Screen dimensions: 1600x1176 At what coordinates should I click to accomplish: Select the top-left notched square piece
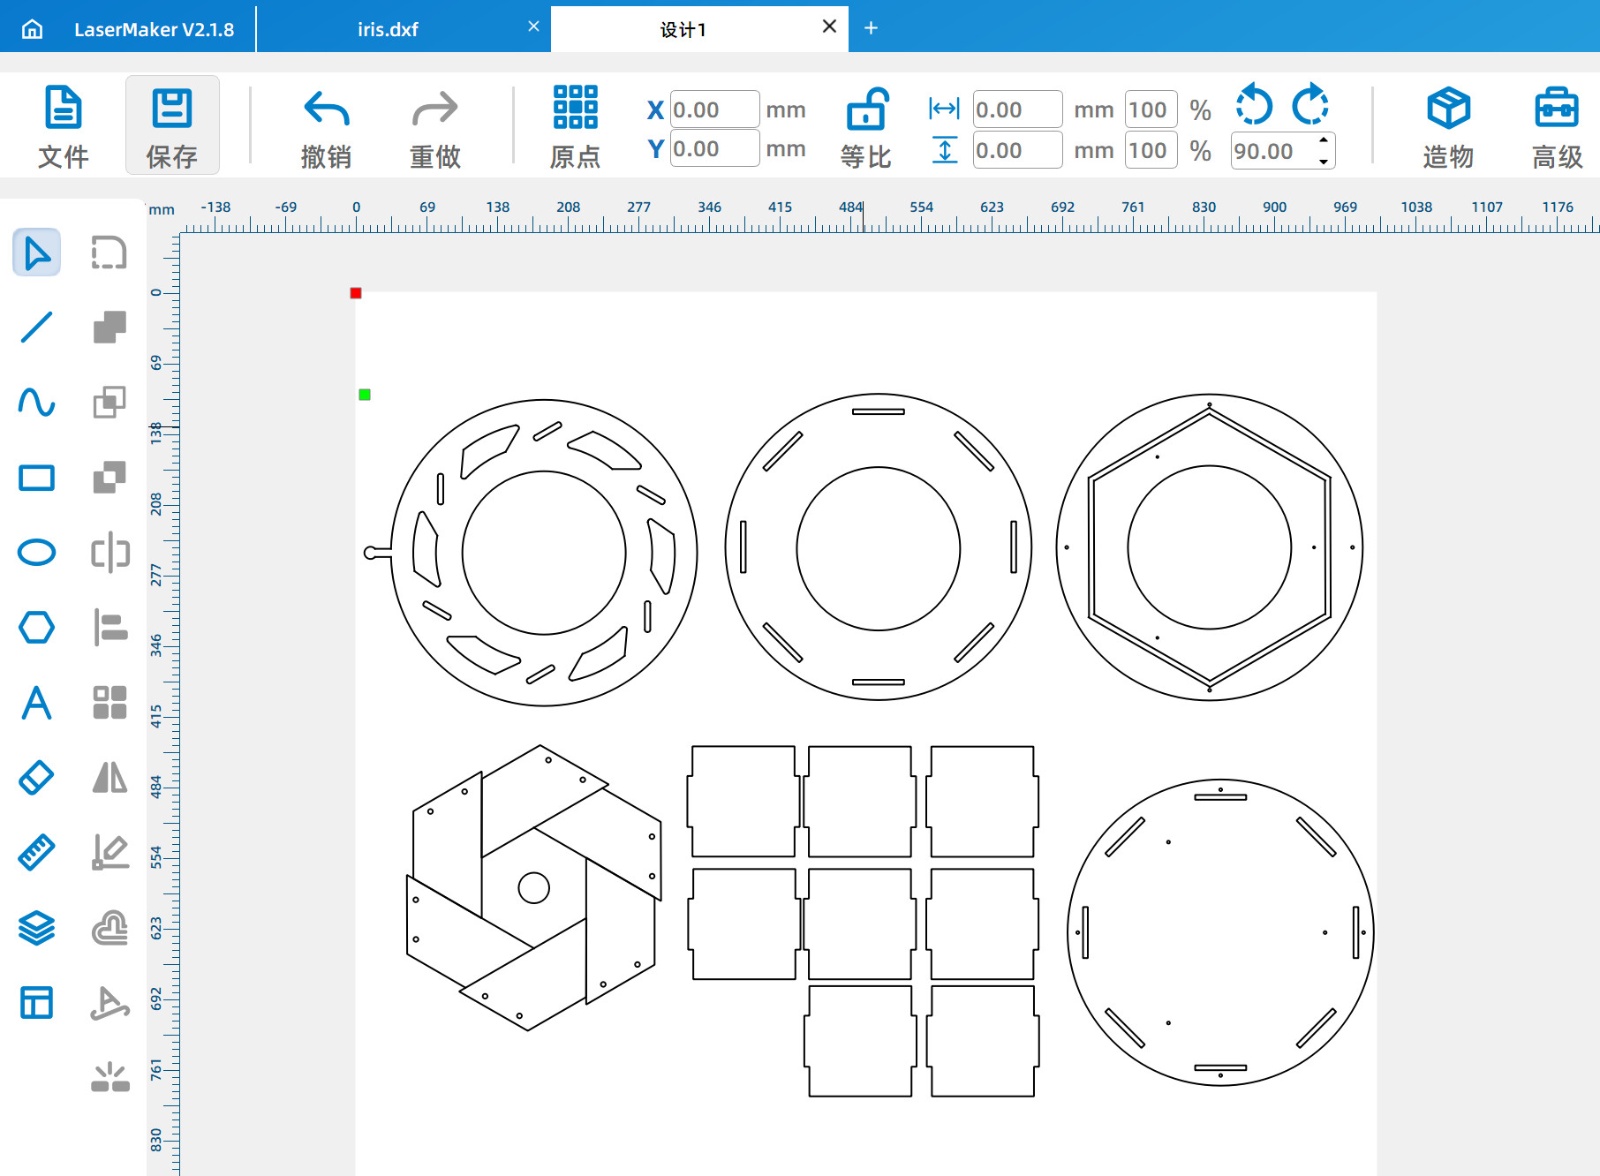[x=744, y=801]
